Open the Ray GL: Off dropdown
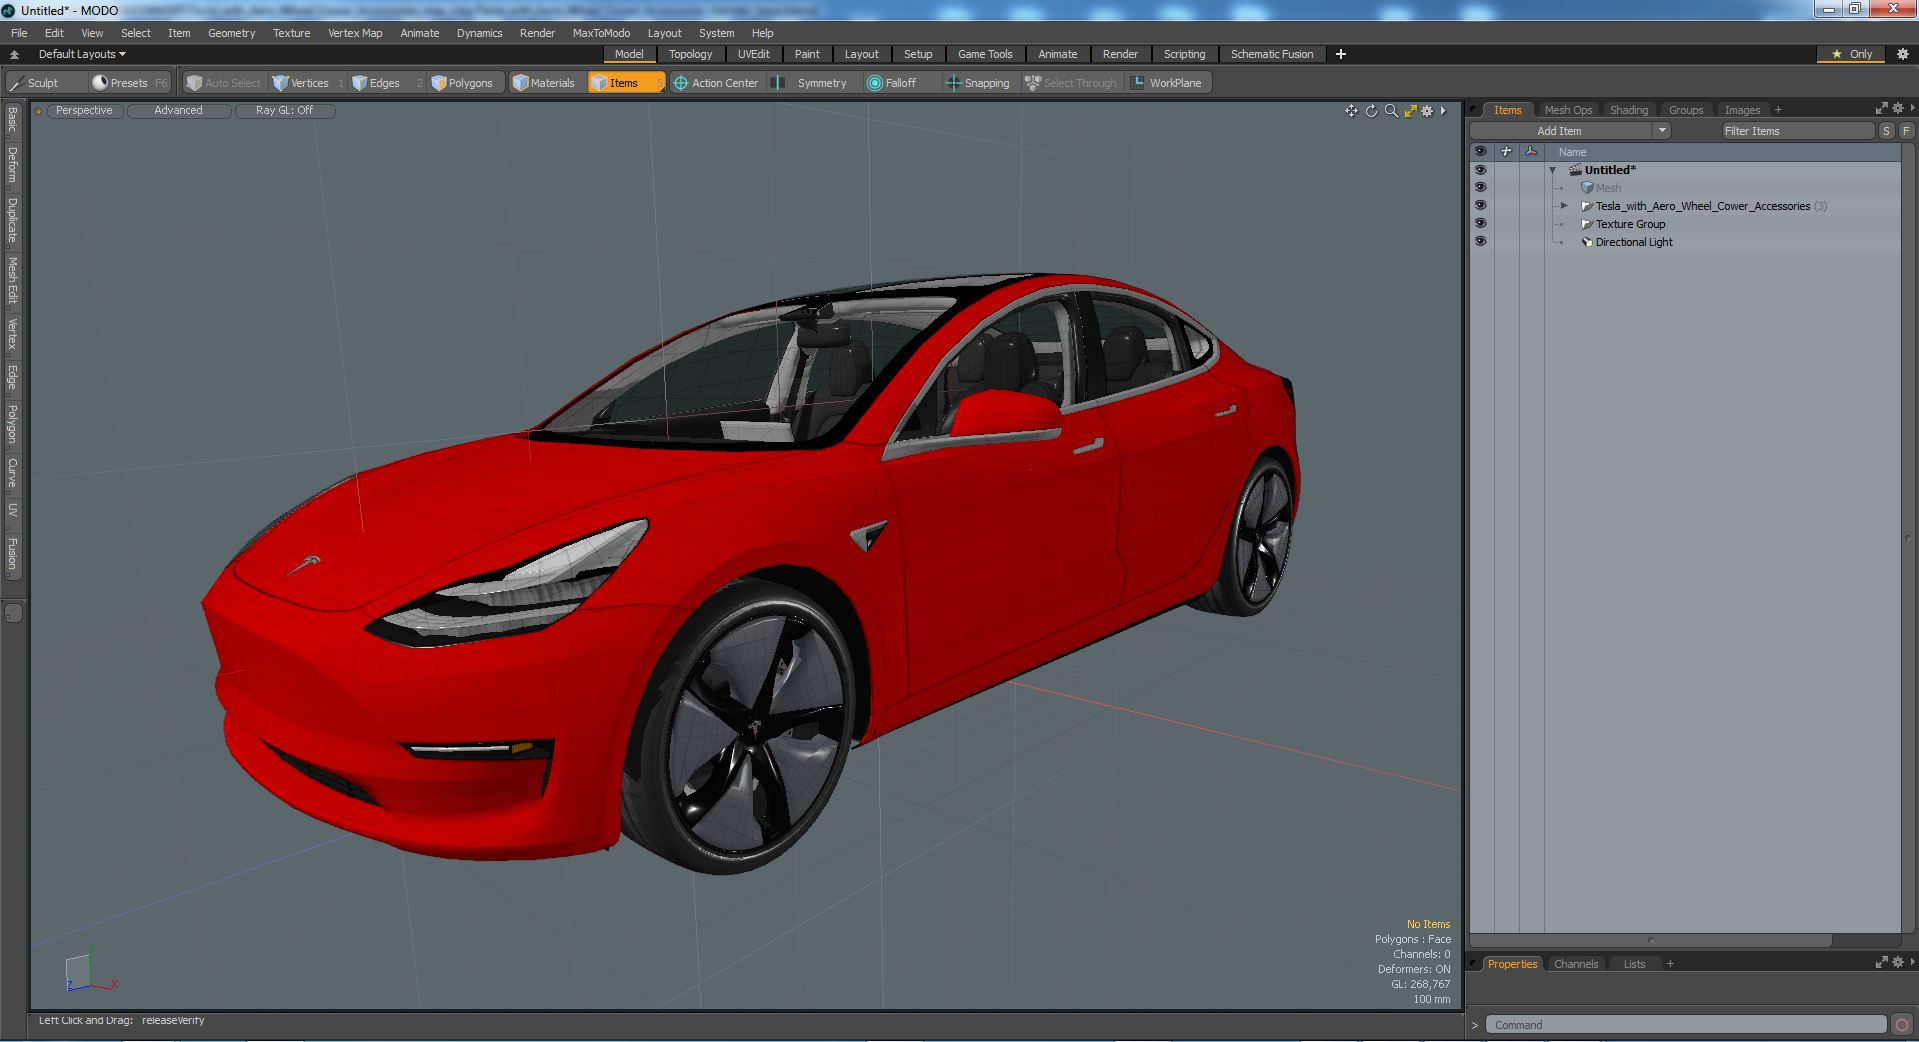 [x=284, y=111]
